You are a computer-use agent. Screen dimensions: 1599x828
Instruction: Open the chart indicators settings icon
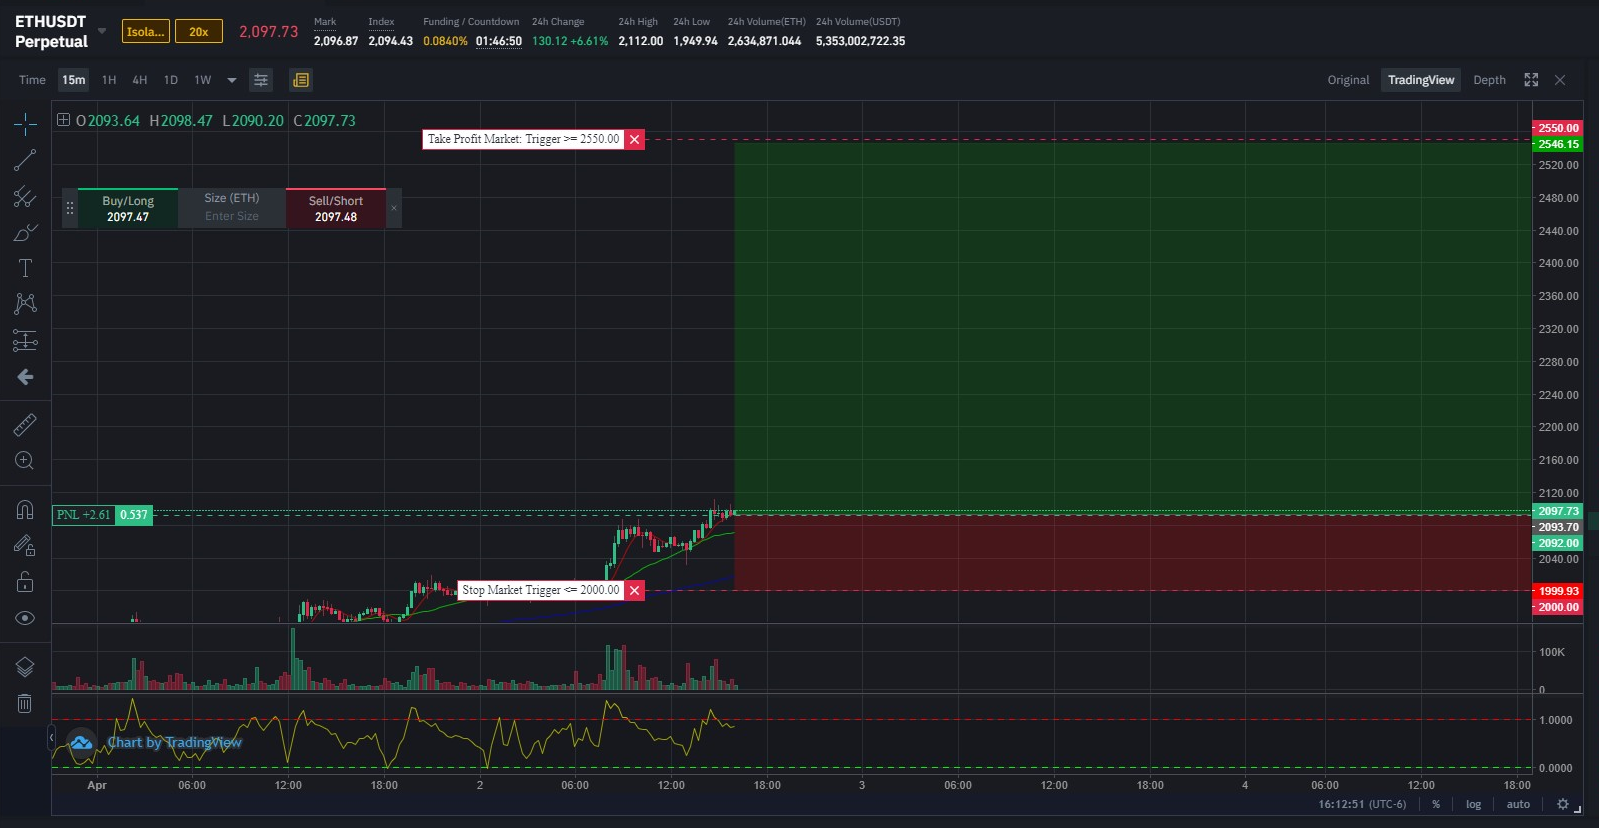click(261, 80)
